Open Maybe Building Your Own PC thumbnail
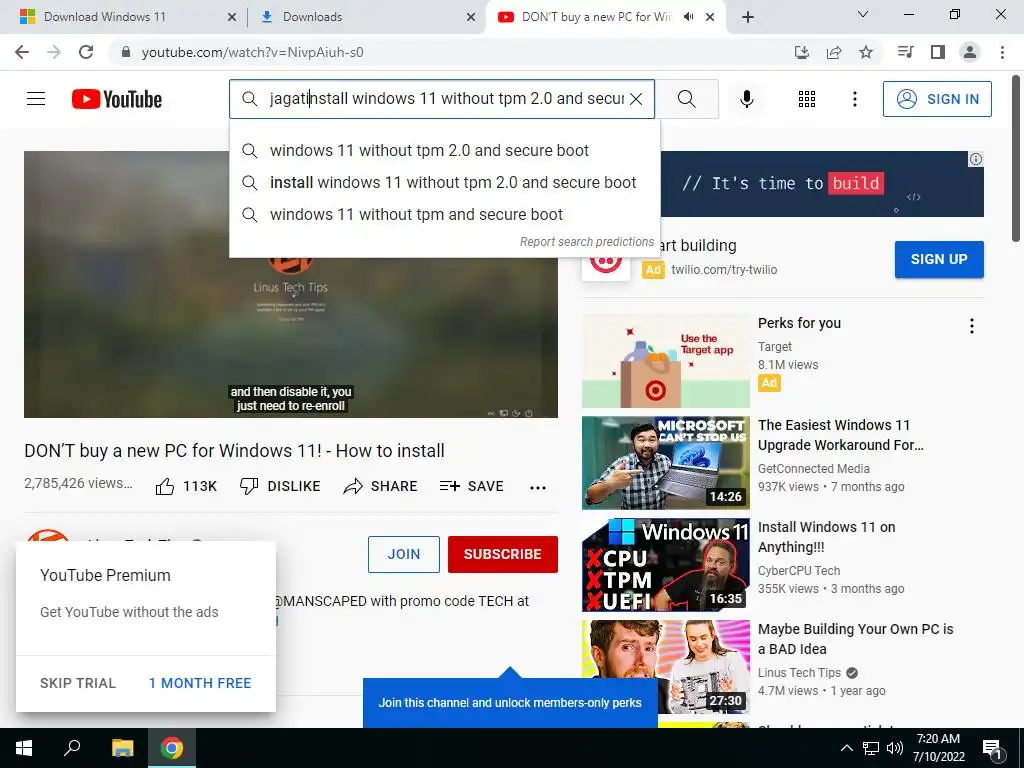This screenshot has height=768, width=1024. click(x=665, y=667)
